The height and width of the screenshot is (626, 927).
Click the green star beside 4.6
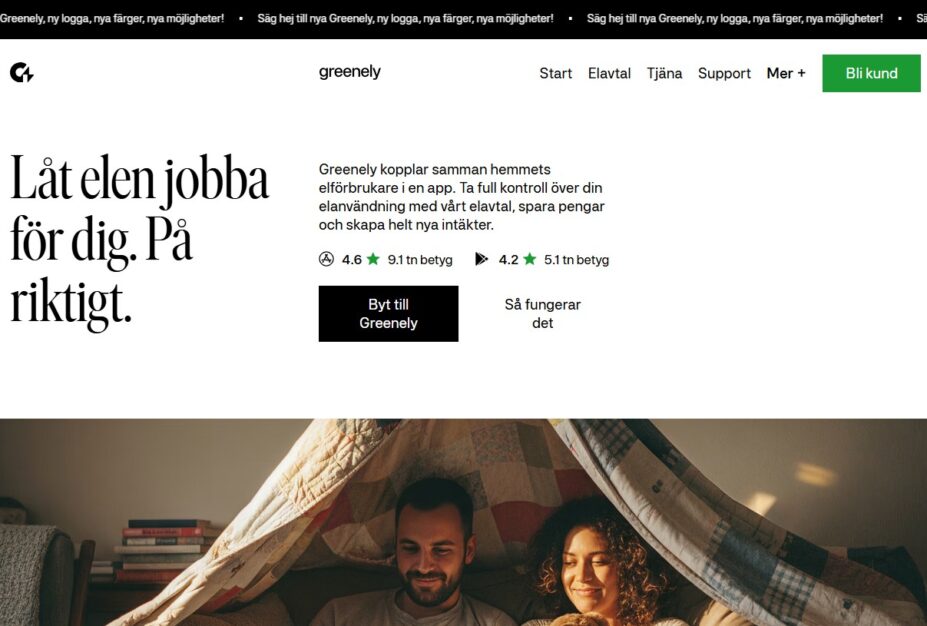(373, 259)
